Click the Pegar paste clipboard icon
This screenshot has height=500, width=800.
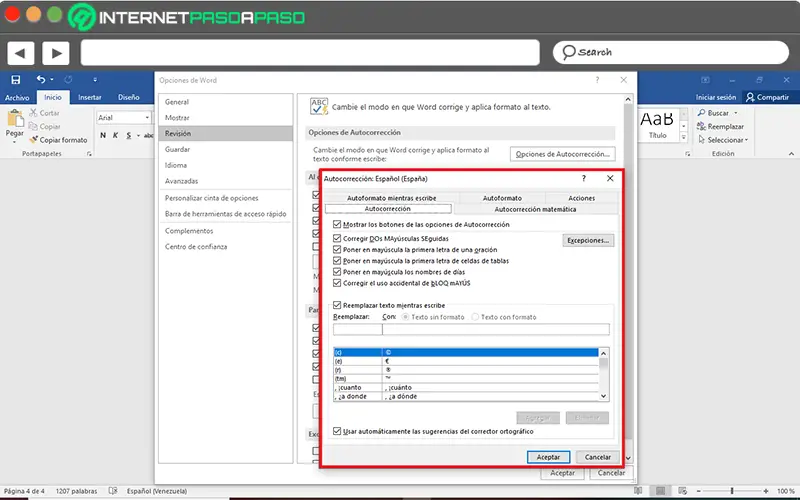15,118
